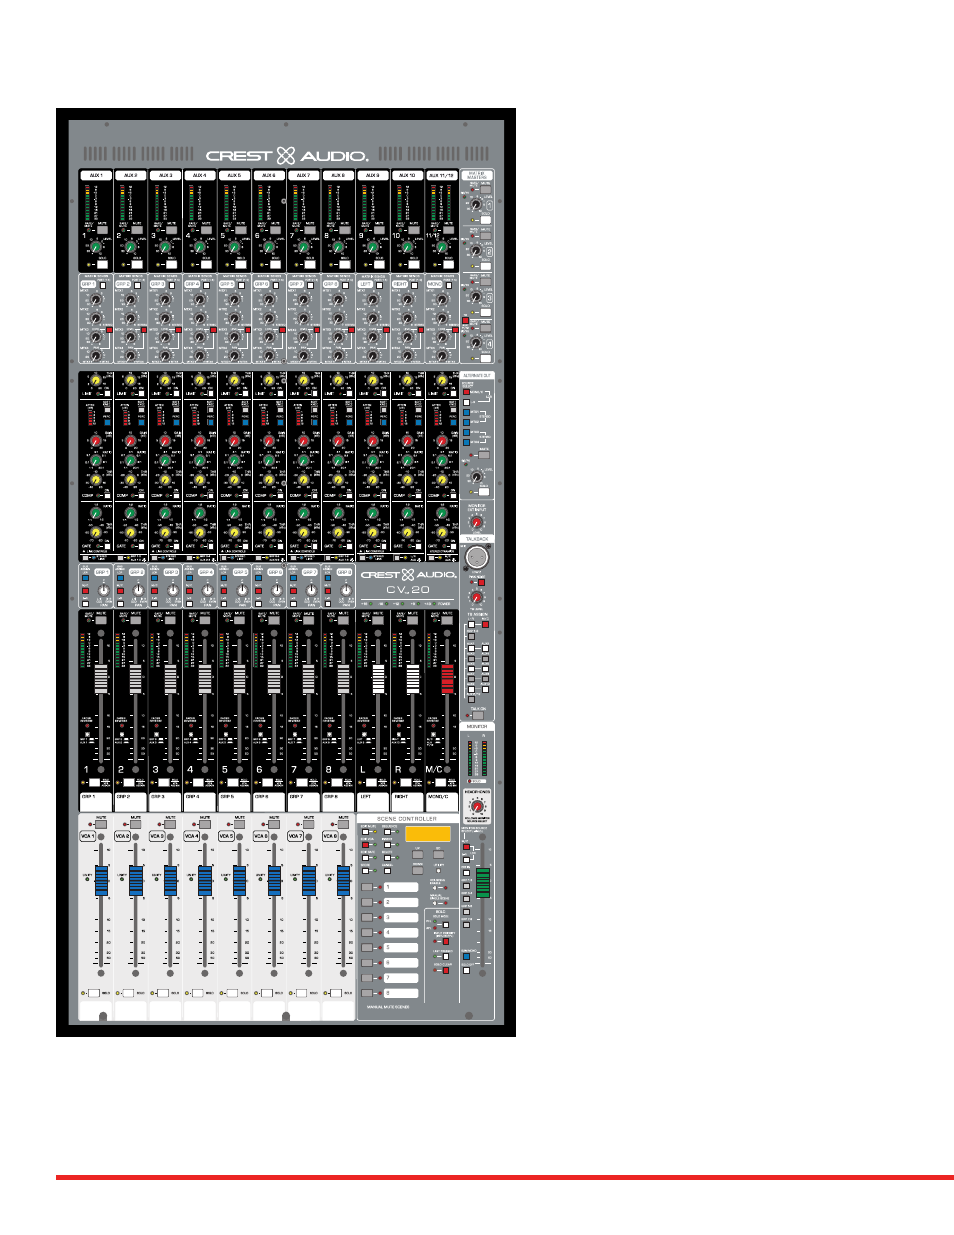Toggle the VCA 3 mute button
The width and height of the screenshot is (954, 1235).
tap(171, 824)
